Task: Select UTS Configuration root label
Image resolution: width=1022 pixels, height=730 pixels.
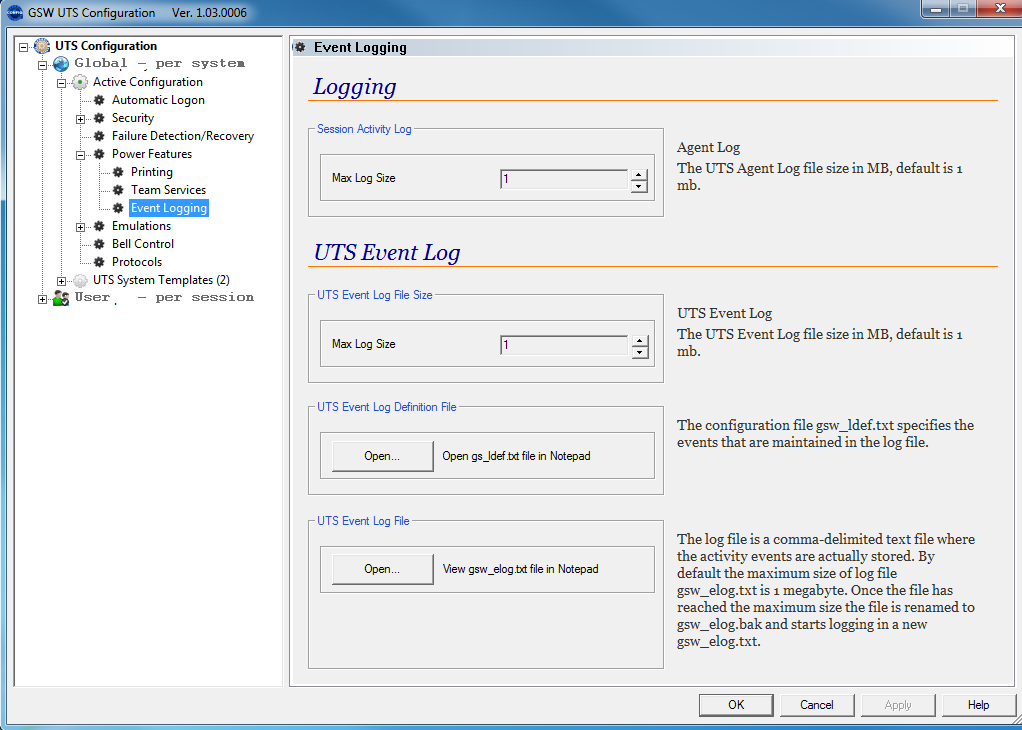Action: (x=106, y=46)
